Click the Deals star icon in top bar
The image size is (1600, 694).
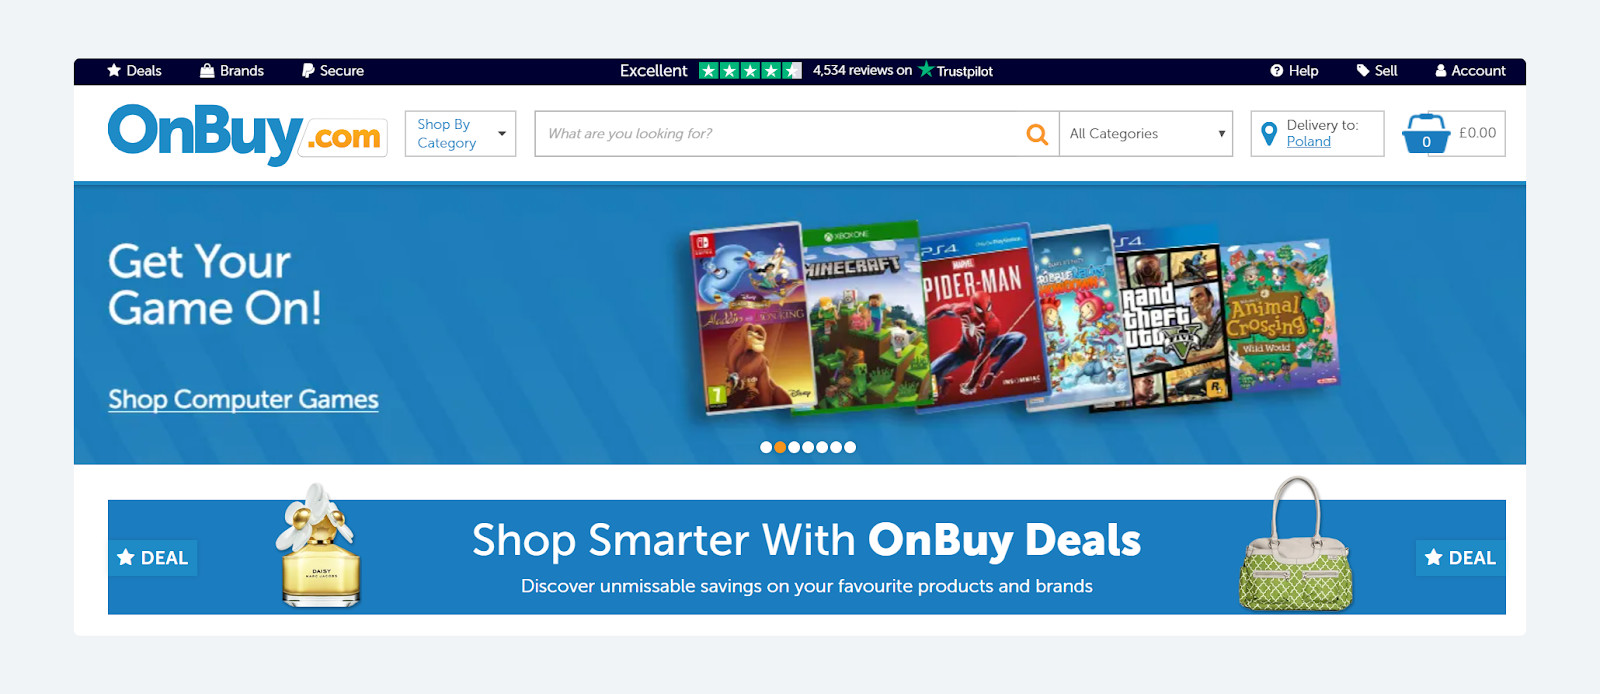coord(114,70)
